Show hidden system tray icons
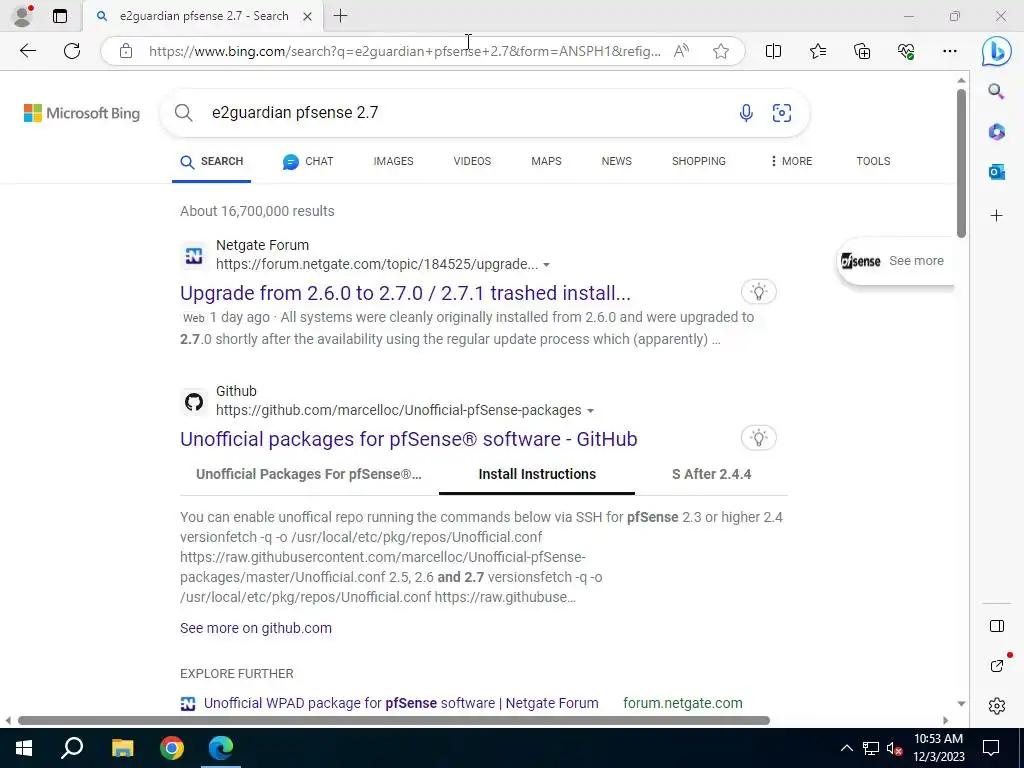 point(846,748)
